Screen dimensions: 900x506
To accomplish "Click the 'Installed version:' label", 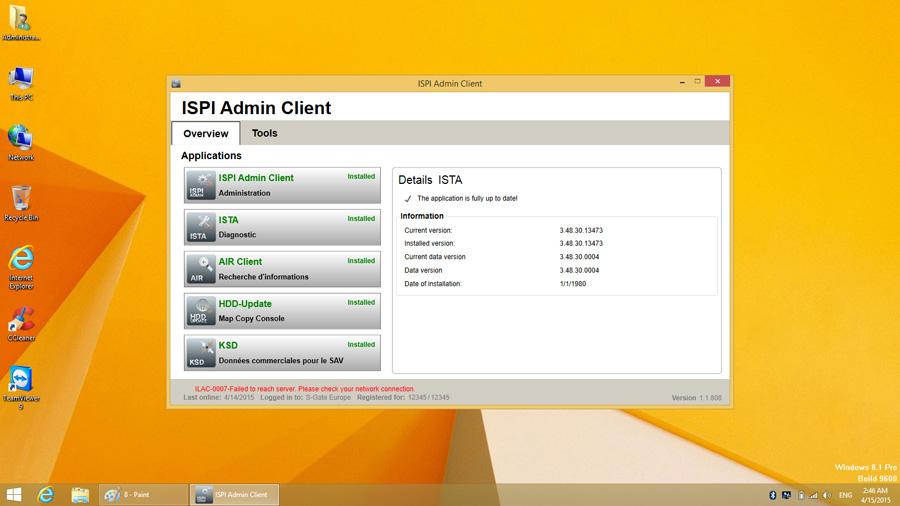I will click(x=429, y=243).
